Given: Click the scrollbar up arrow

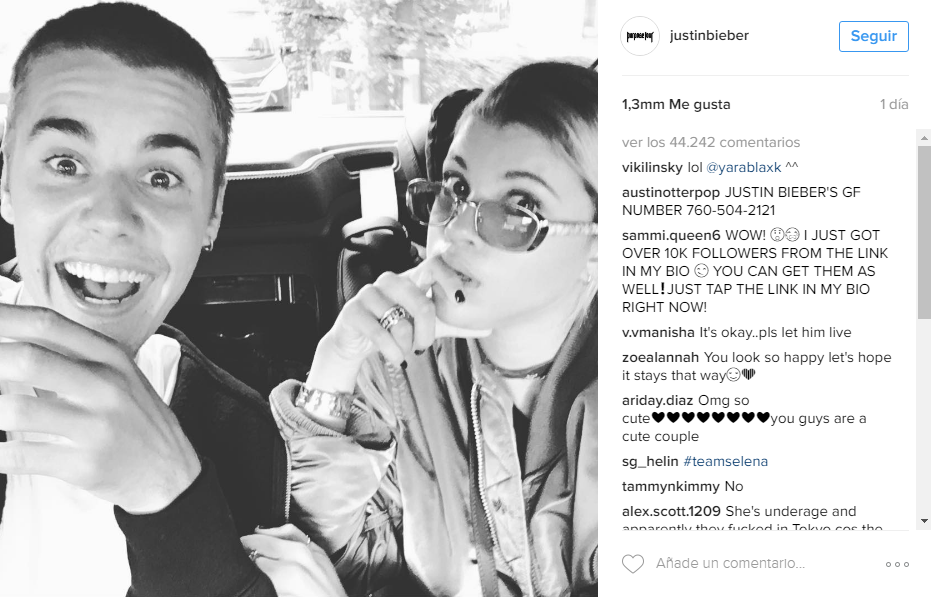Looking at the screenshot, I should pos(924,138).
